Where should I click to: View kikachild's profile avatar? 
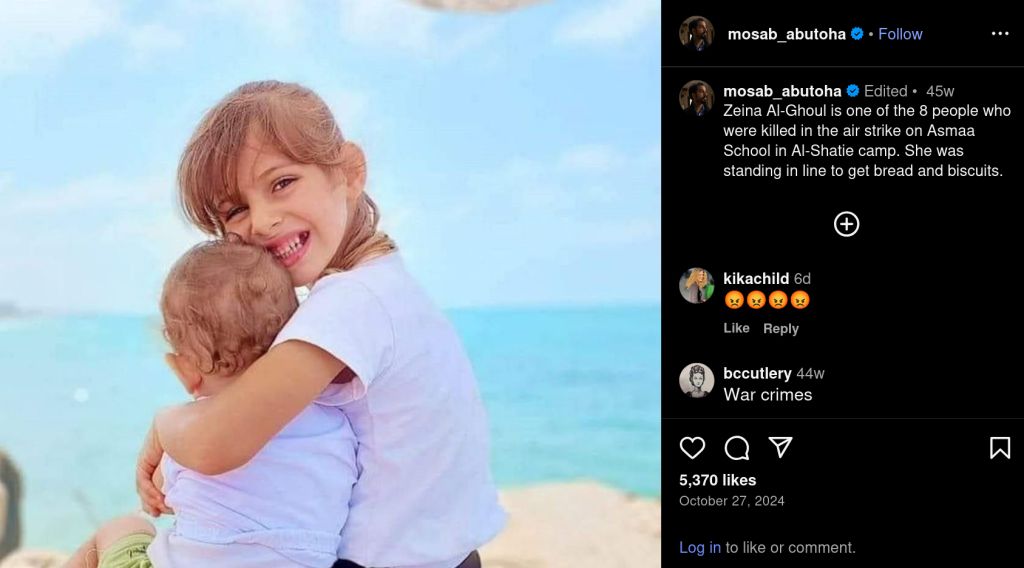pos(696,285)
